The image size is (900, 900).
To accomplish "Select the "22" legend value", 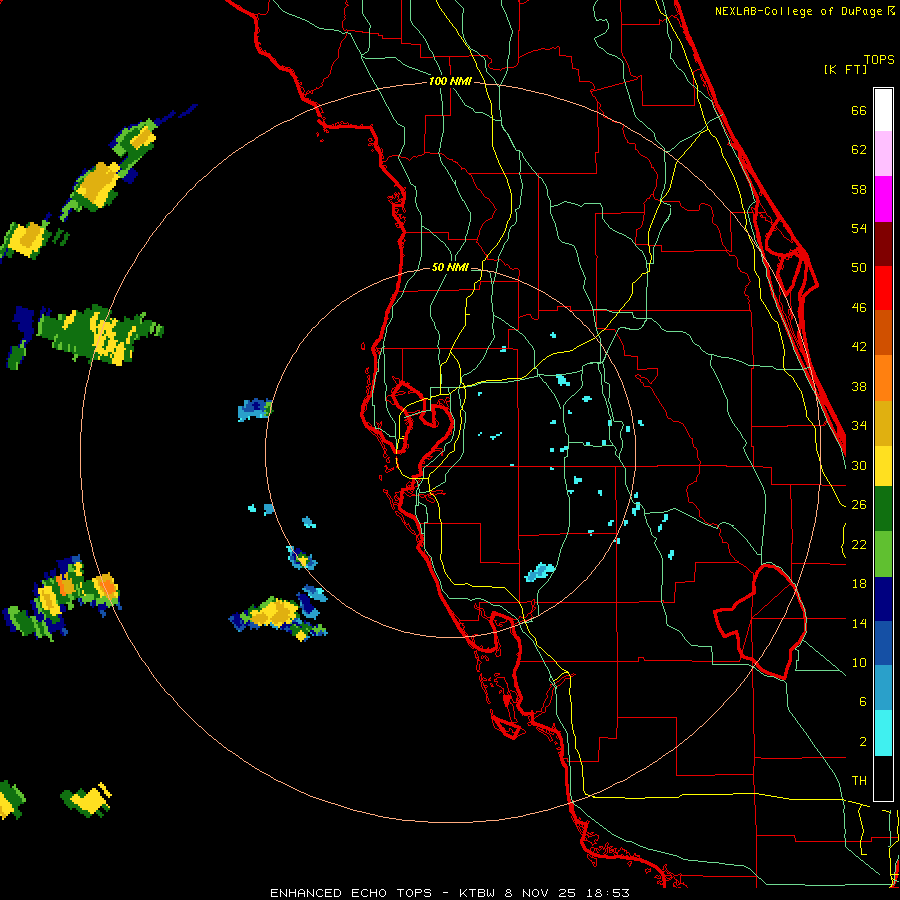I will [x=859, y=544].
